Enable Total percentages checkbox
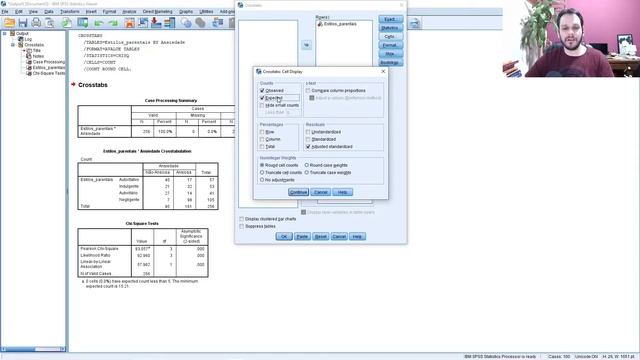The image size is (640, 360). (x=262, y=147)
